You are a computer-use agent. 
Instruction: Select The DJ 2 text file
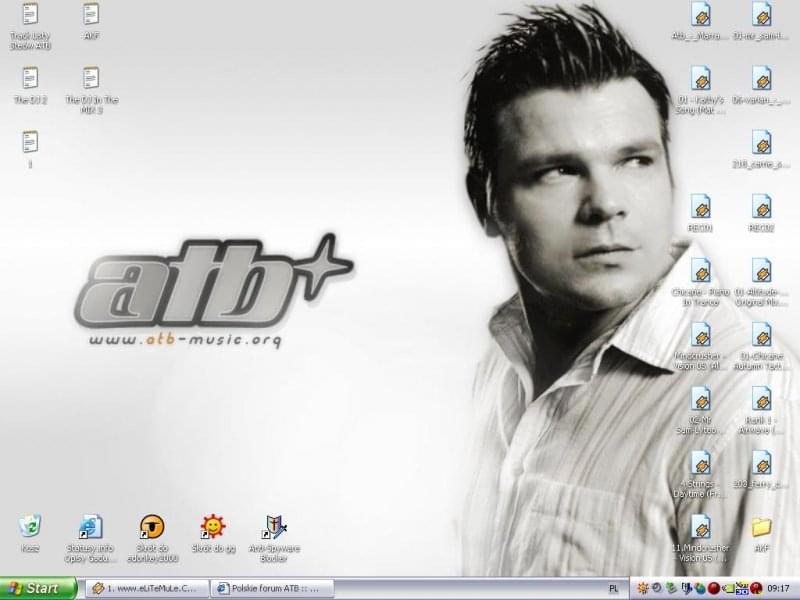(x=31, y=86)
